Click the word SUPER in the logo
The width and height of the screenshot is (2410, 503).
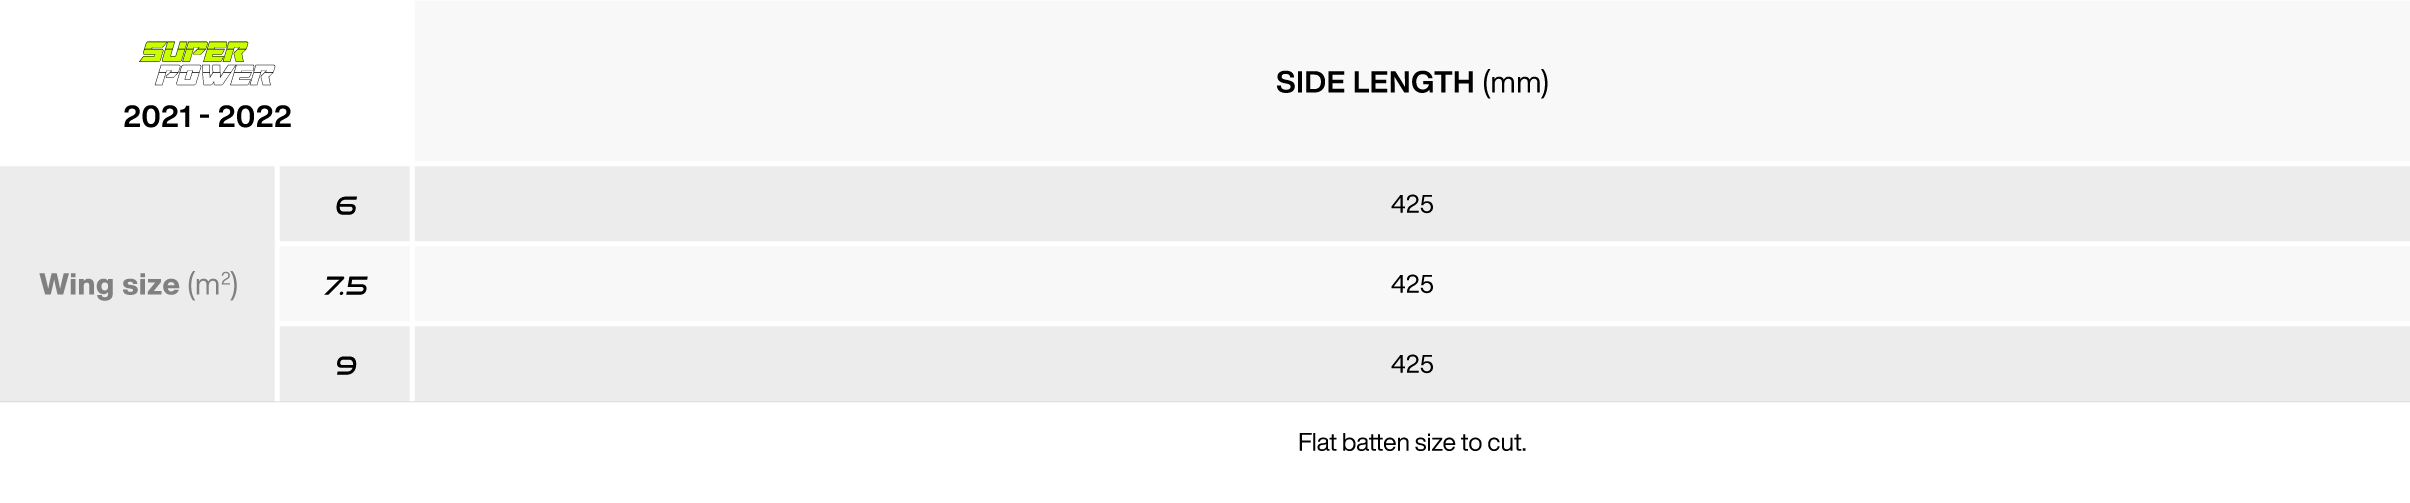point(194,52)
